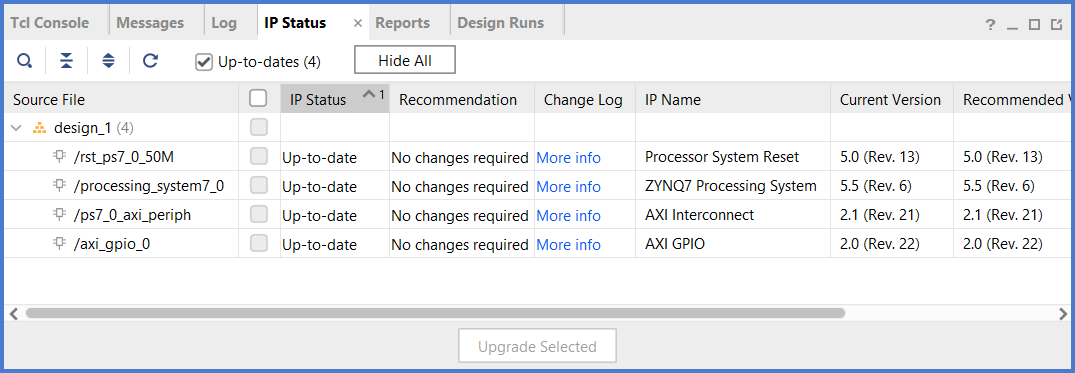Click current version 5.5 (Rev. 6)
Screen dimensions: 1075x373
tap(875, 186)
